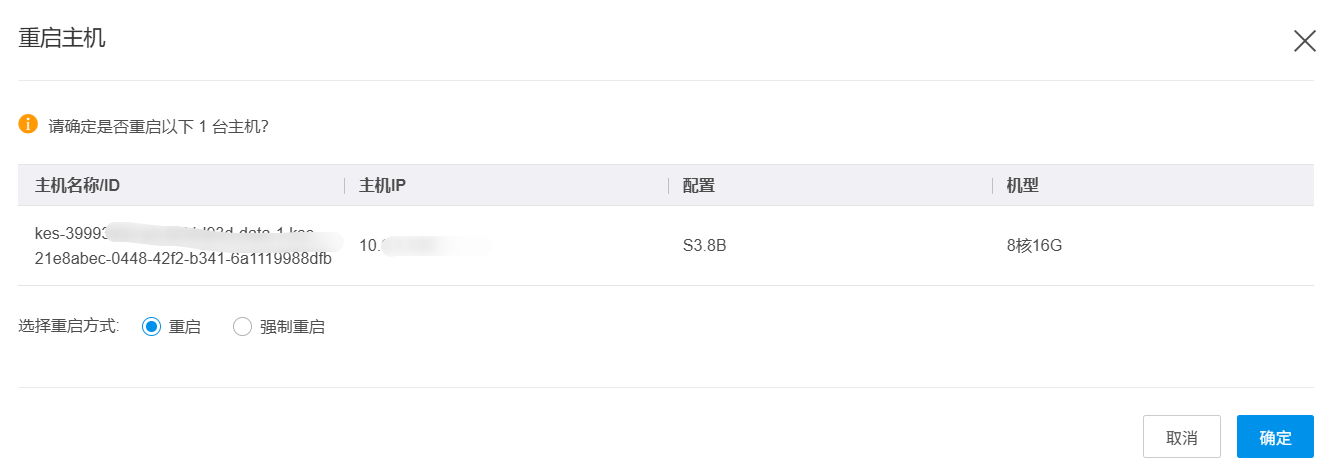Click the 重启主机 dialog title
This screenshot has height=471, width=1334.
pyautogui.click(x=62, y=40)
